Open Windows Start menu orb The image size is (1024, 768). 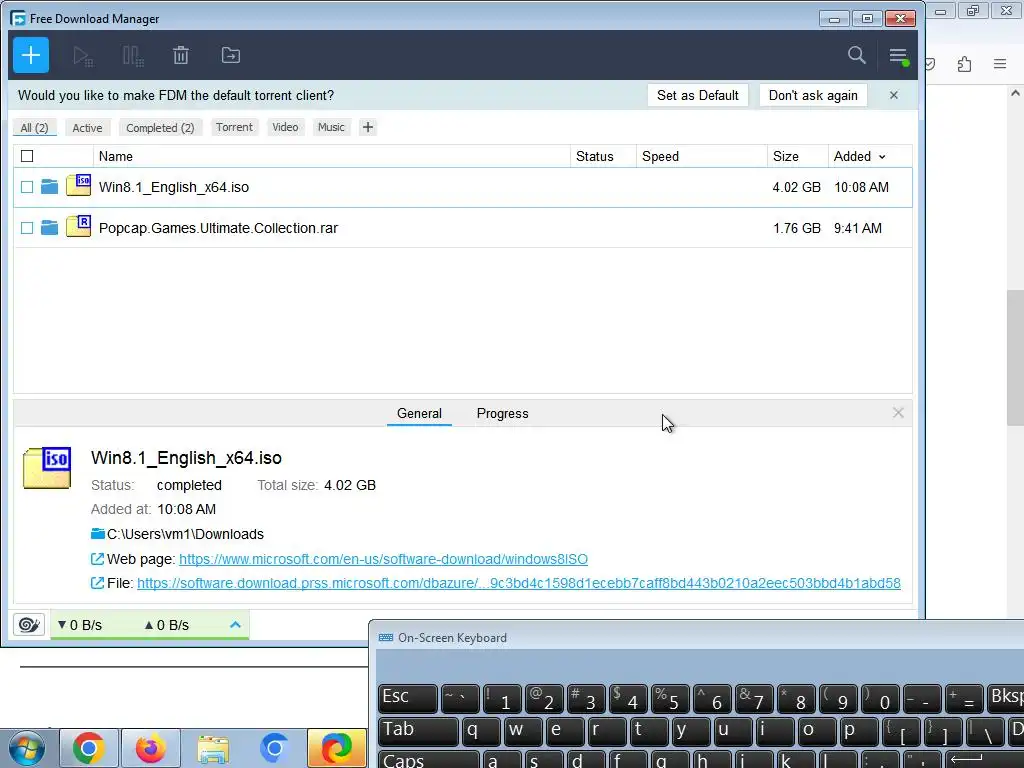click(x=26, y=748)
